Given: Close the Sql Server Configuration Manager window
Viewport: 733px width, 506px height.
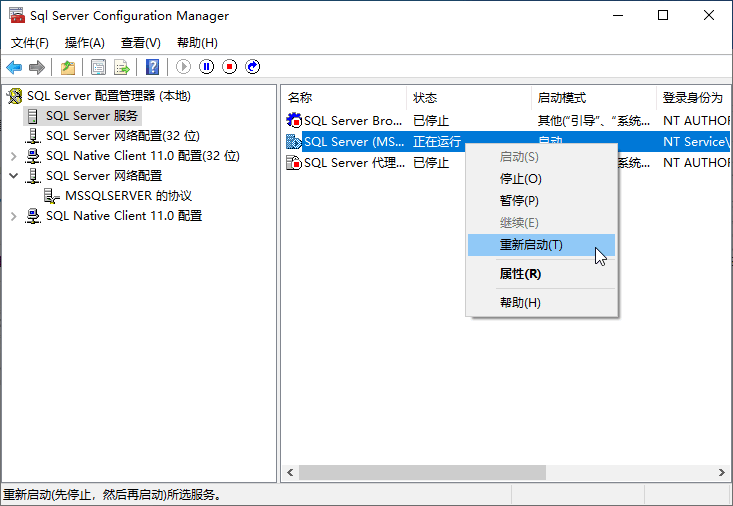Looking at the screenshot, I should 709,15.
